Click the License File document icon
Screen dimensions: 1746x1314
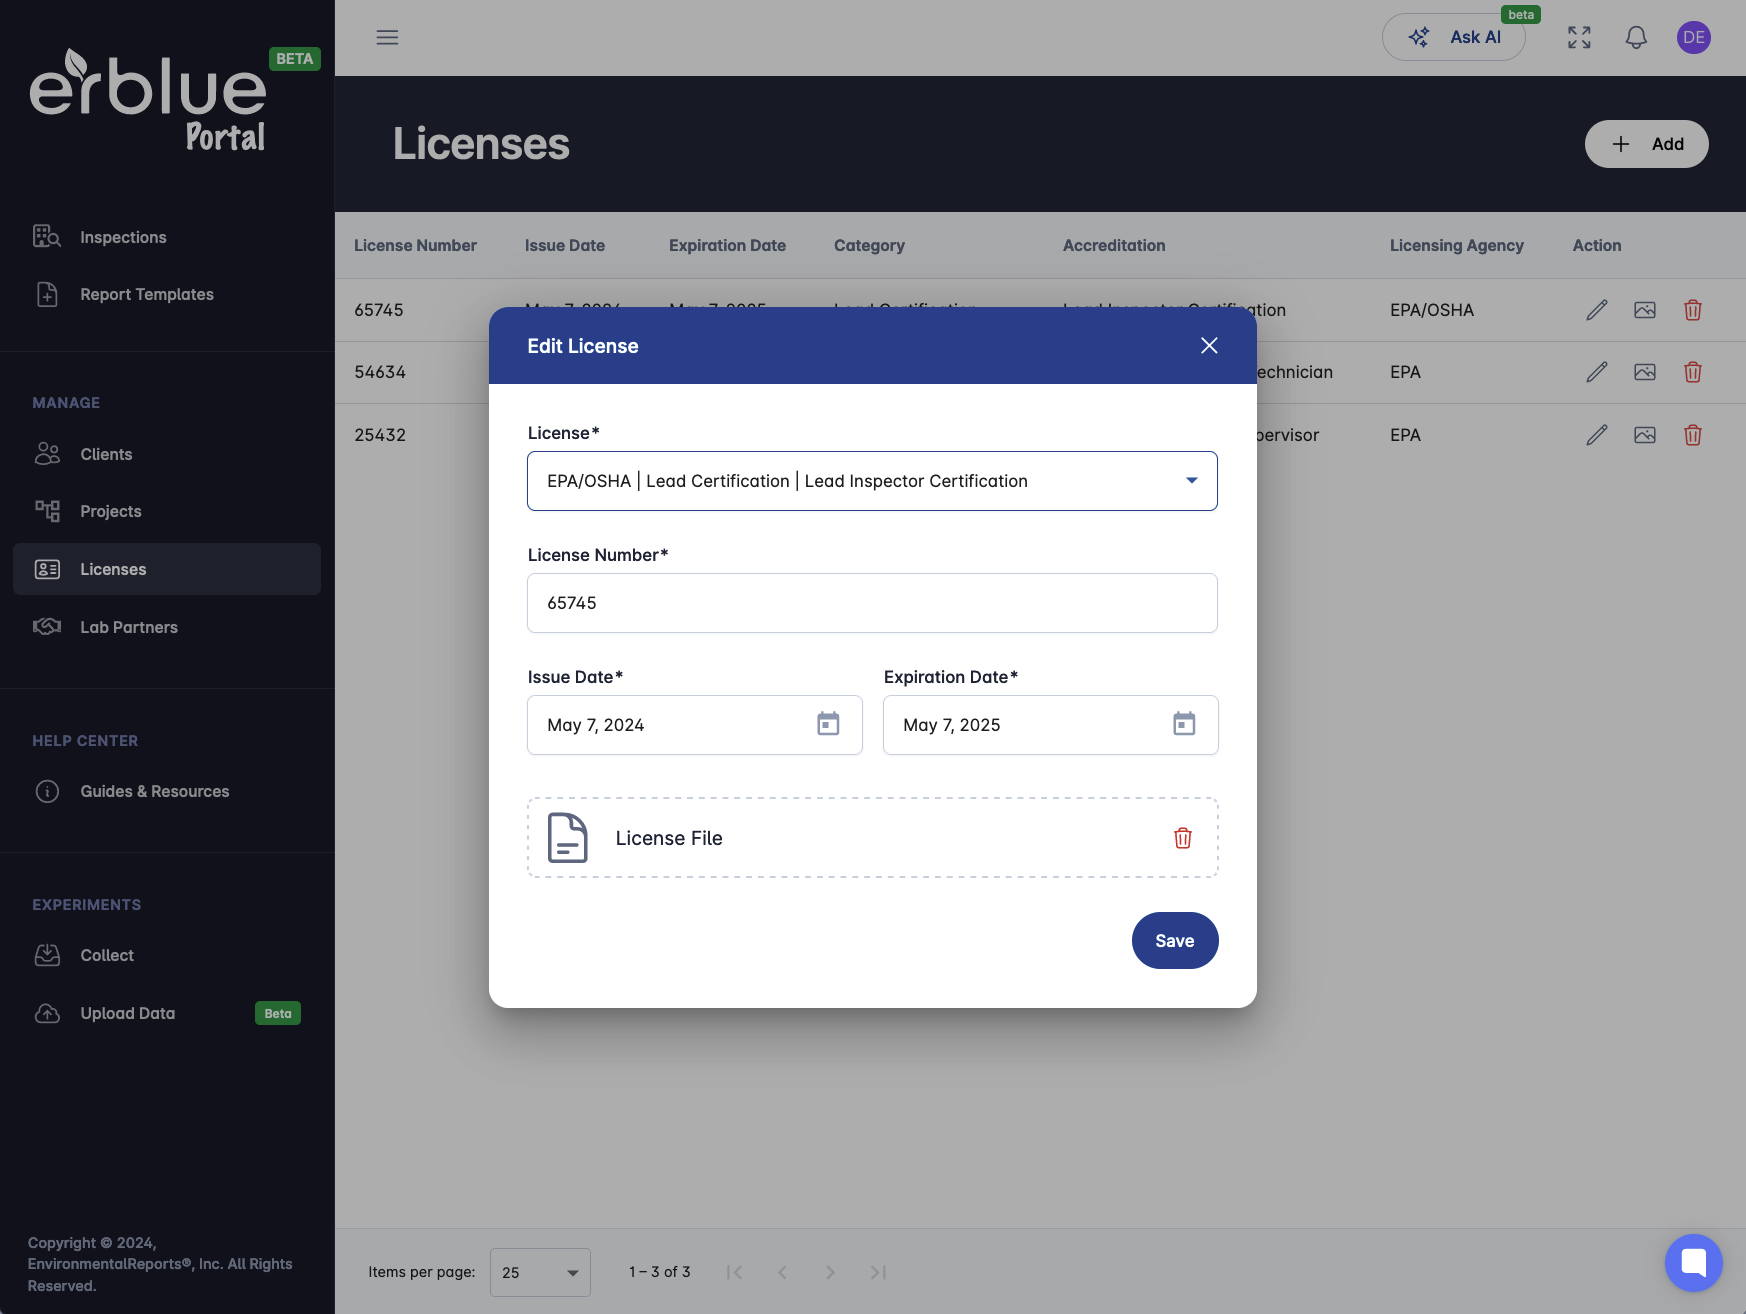point(567,838)
